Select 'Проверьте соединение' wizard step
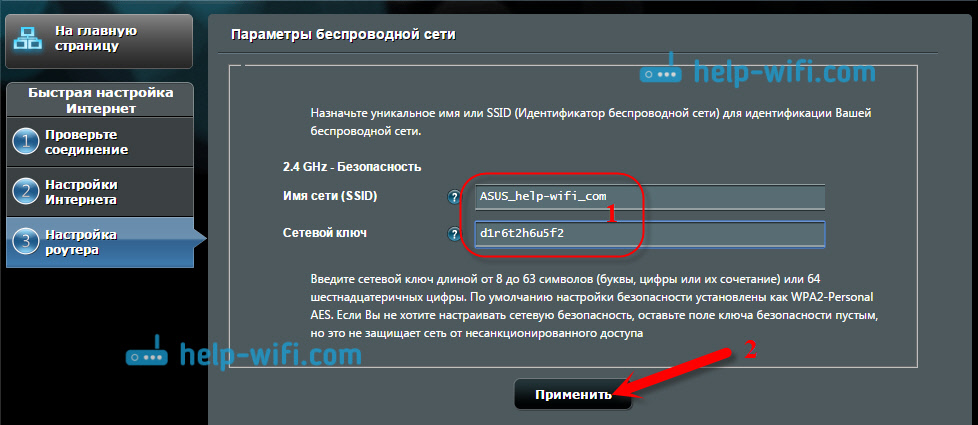This screenshot has height=425, width=978. point(85,142)
